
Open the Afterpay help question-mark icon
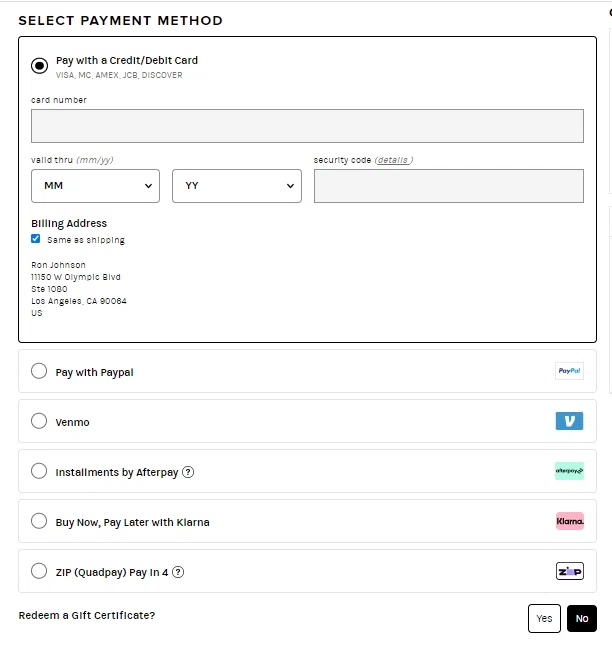click(x=188, y=472)
